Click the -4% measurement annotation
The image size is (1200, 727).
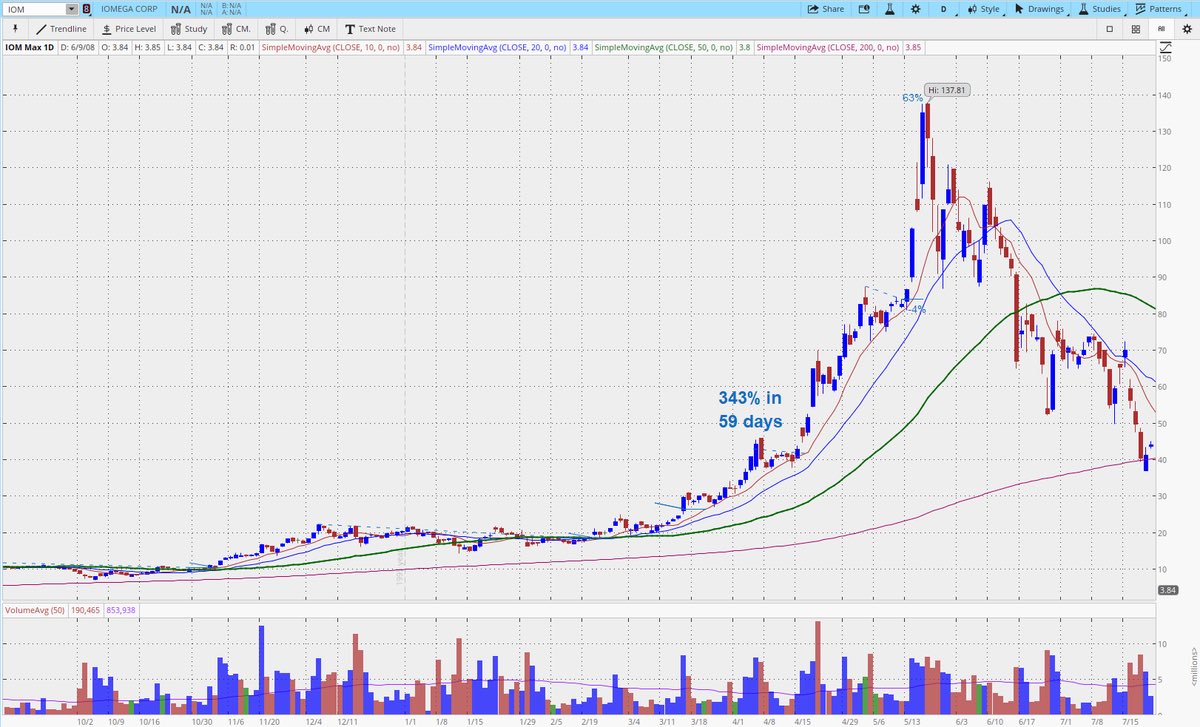click(917, 309)
